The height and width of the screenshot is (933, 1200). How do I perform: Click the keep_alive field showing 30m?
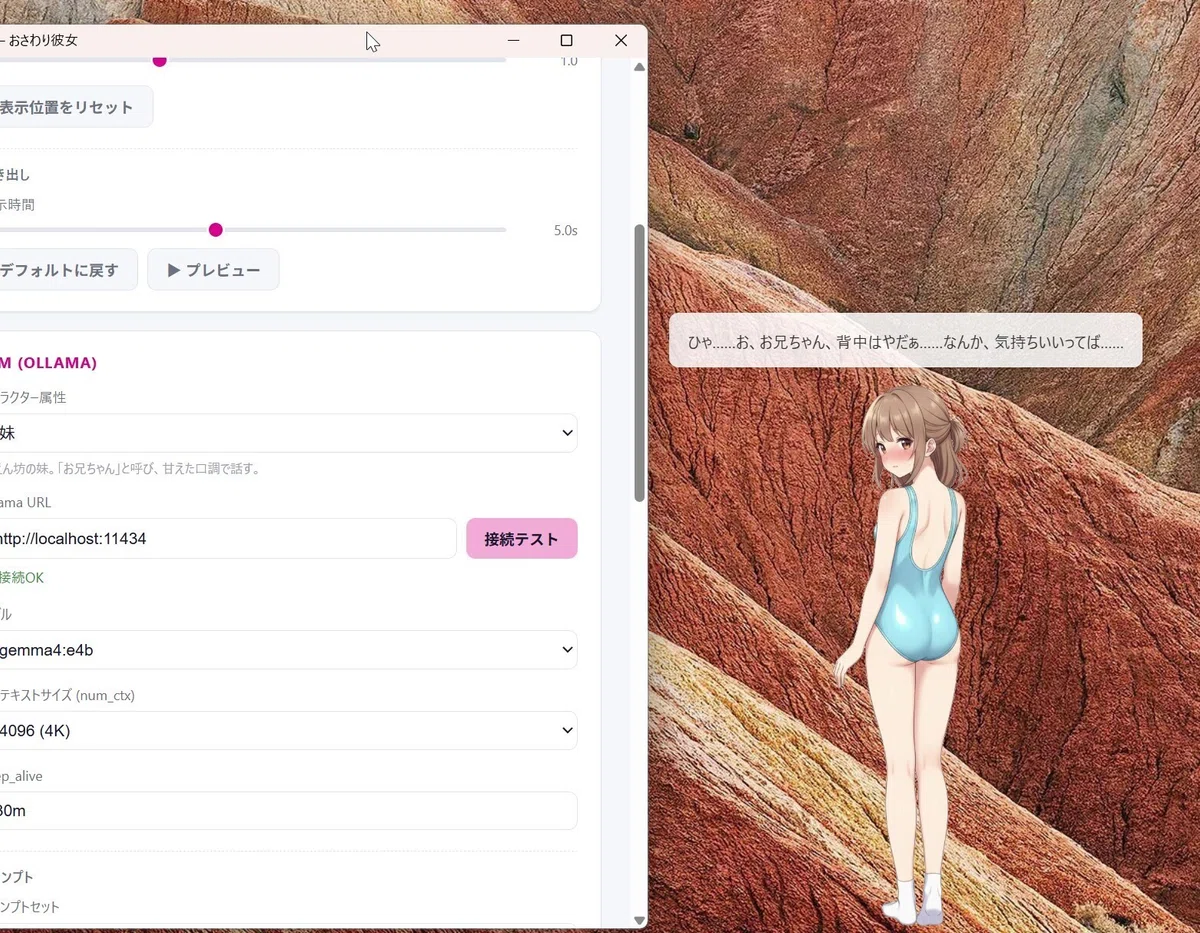point(288,811)
